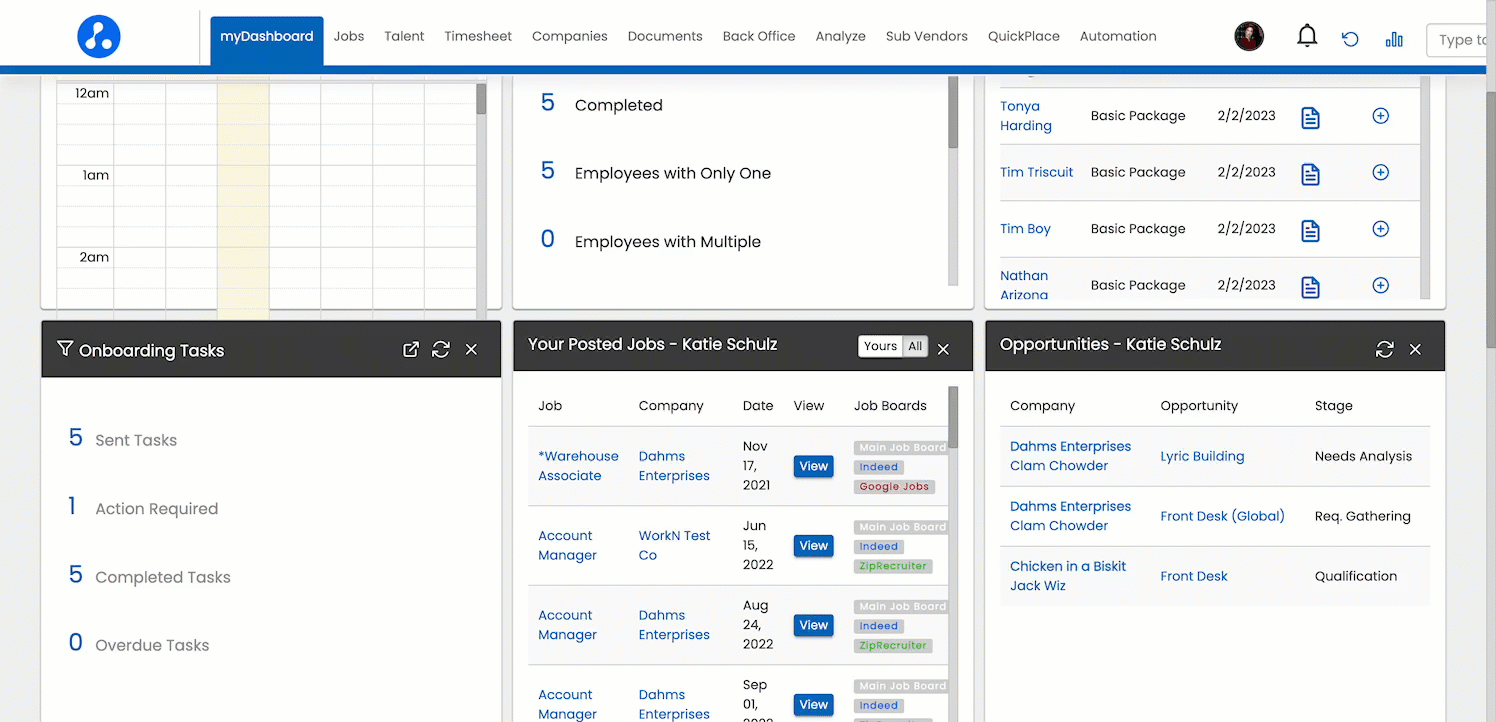Open document icon for Nathan Arizona
The height and width of the screenshot is (722, 1496).
pos(1310,287)
